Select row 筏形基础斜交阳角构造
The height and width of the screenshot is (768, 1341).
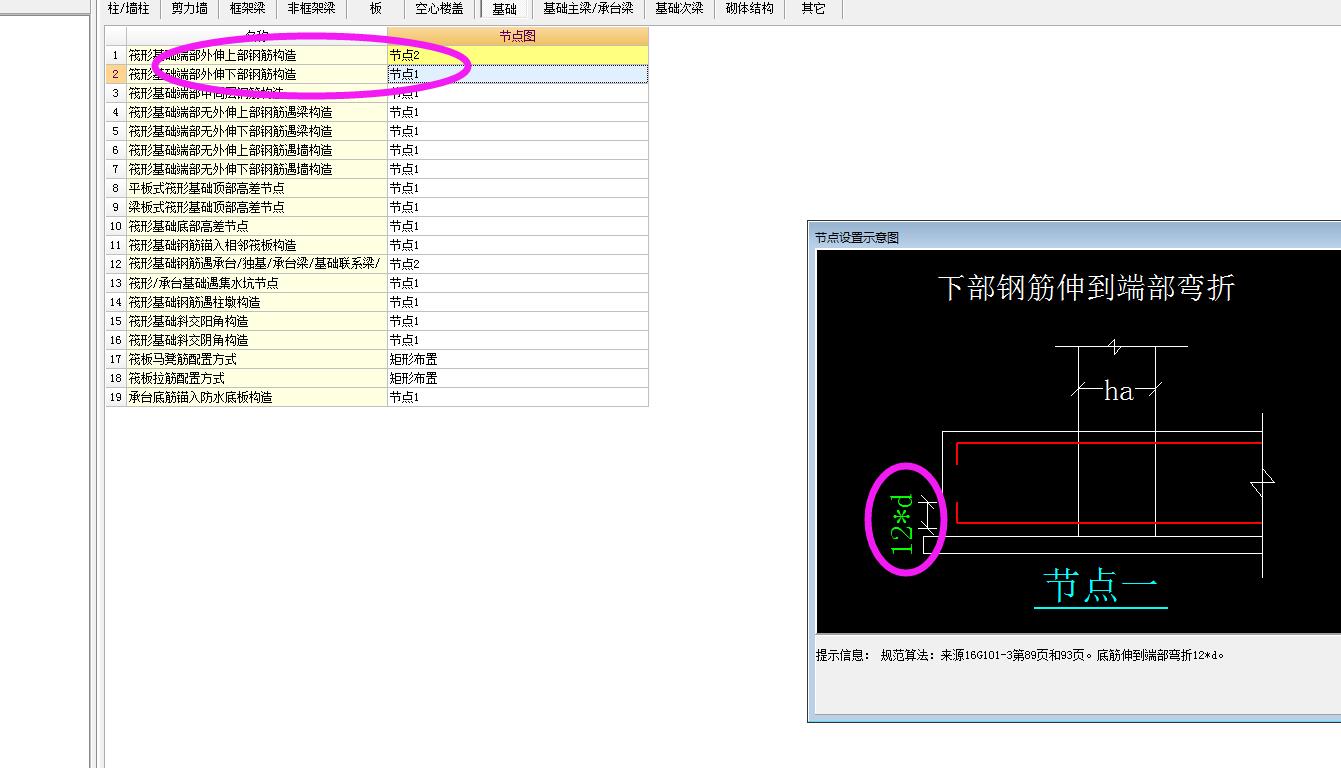coord(256,321)
